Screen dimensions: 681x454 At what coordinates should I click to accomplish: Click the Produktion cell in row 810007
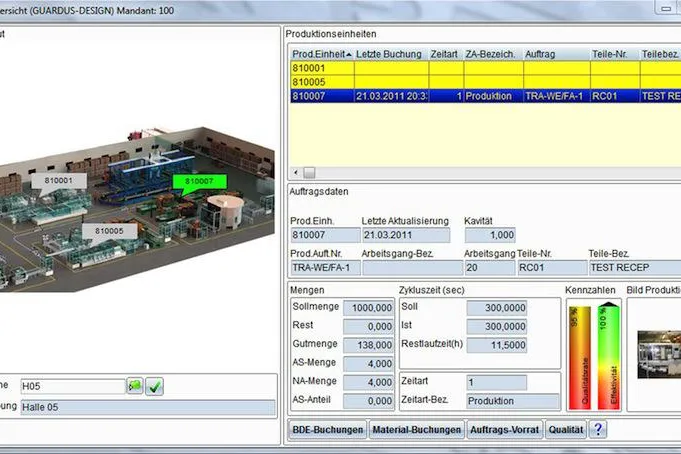coord(493,96)
